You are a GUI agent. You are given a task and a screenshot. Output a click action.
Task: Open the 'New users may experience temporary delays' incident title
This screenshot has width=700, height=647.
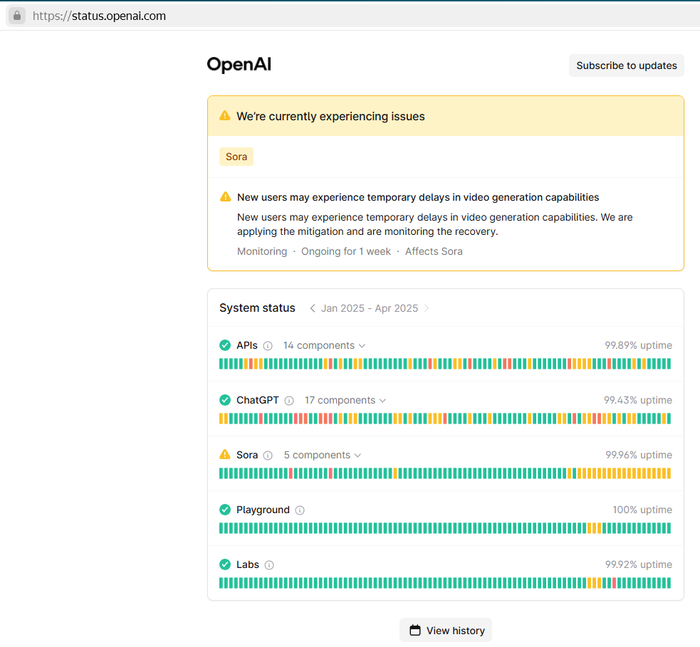[418, 197]
